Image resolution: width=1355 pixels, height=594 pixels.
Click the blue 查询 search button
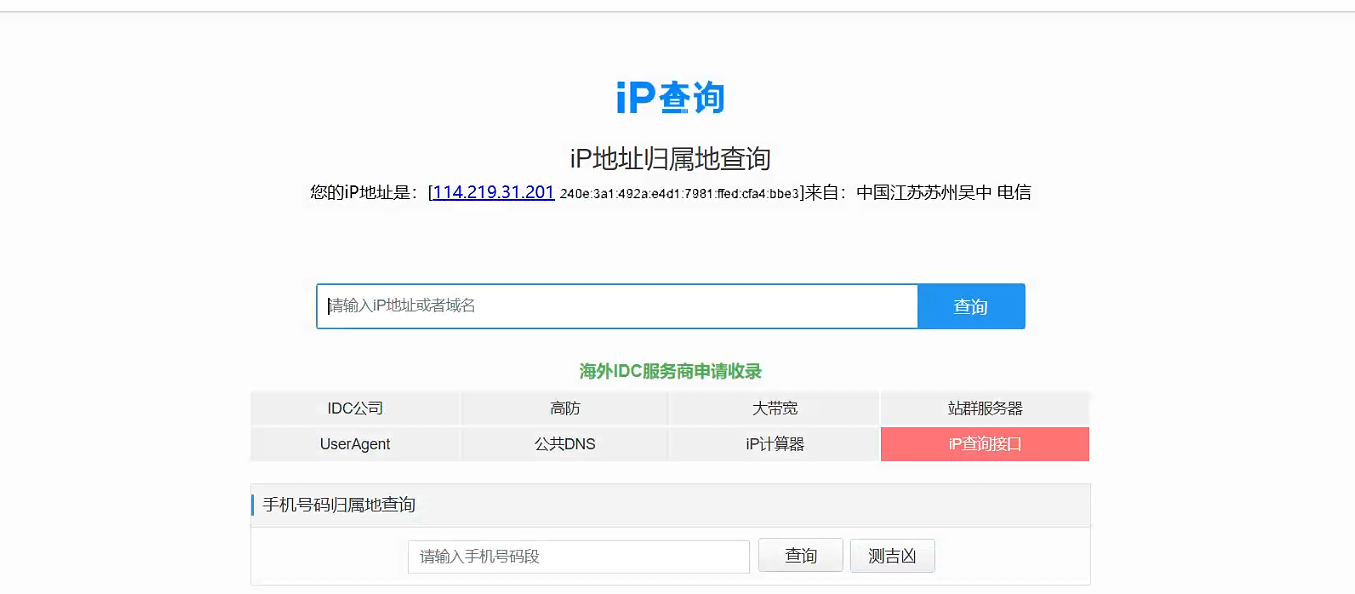971,306
